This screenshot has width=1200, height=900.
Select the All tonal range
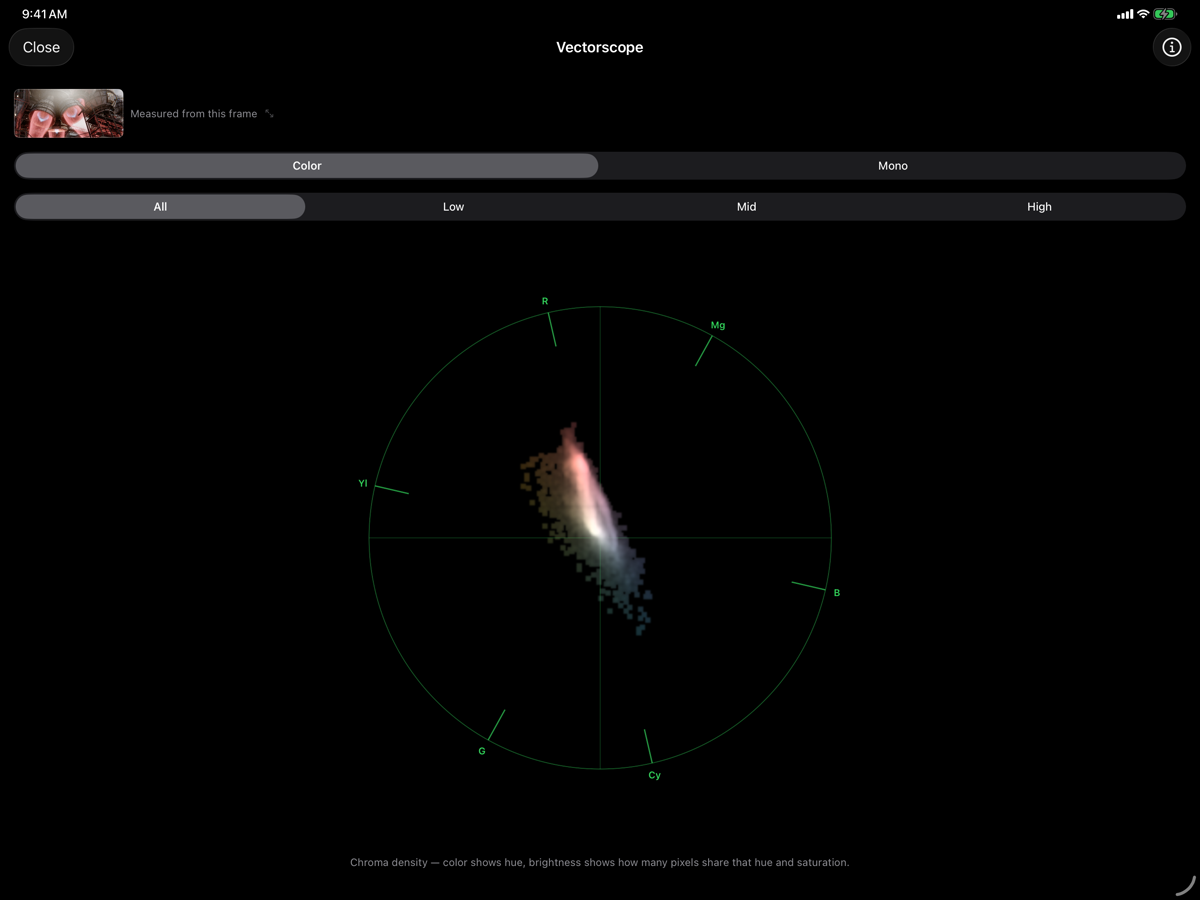[x=160, y=207]
